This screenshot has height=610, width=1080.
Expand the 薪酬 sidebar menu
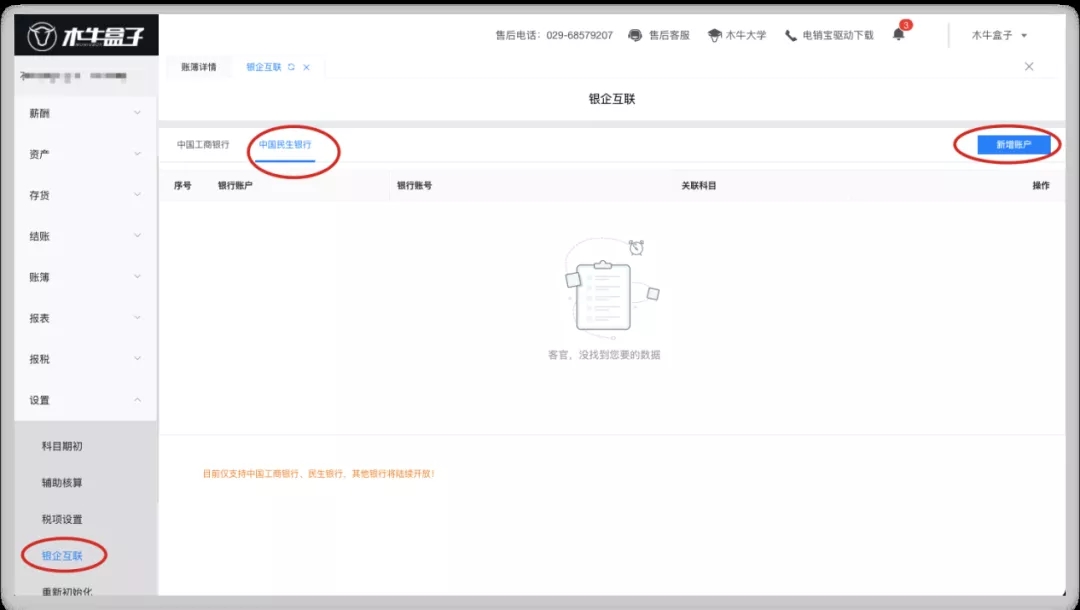click(85, 113)
